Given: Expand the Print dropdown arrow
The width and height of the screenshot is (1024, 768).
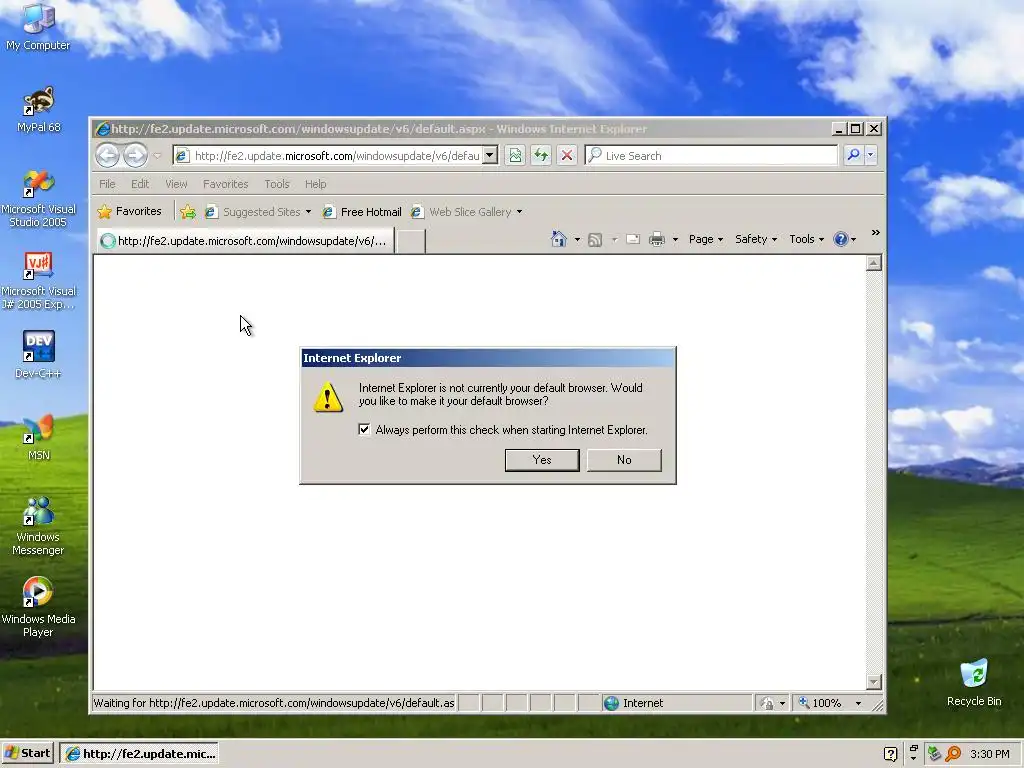Looking at the screenshot, I should click(675, 240).
